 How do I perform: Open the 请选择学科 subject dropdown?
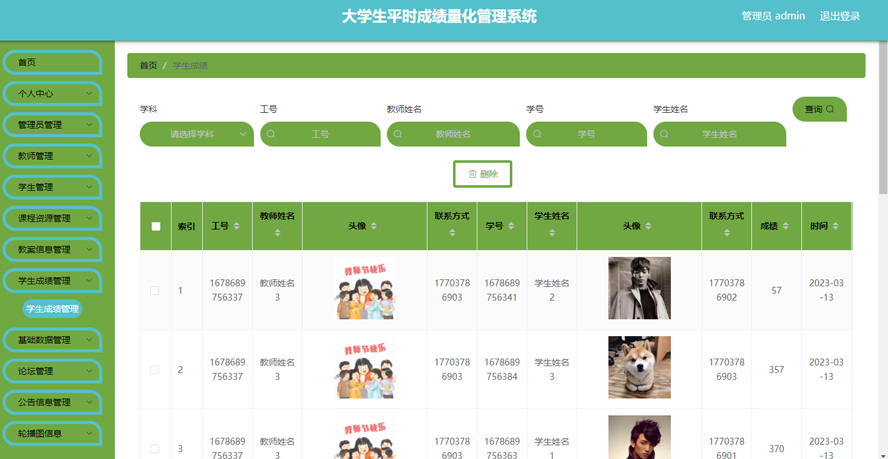[197, 134]
